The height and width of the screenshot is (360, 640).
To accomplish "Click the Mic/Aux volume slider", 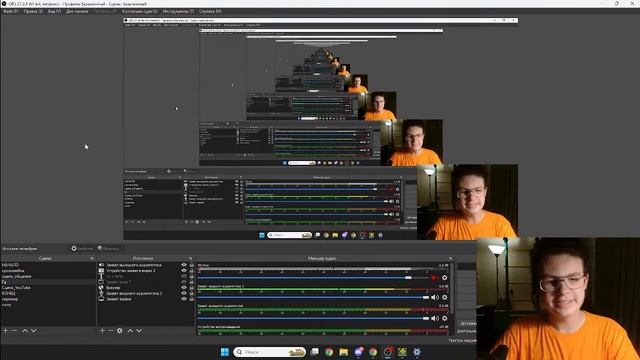I will point(313,278).
